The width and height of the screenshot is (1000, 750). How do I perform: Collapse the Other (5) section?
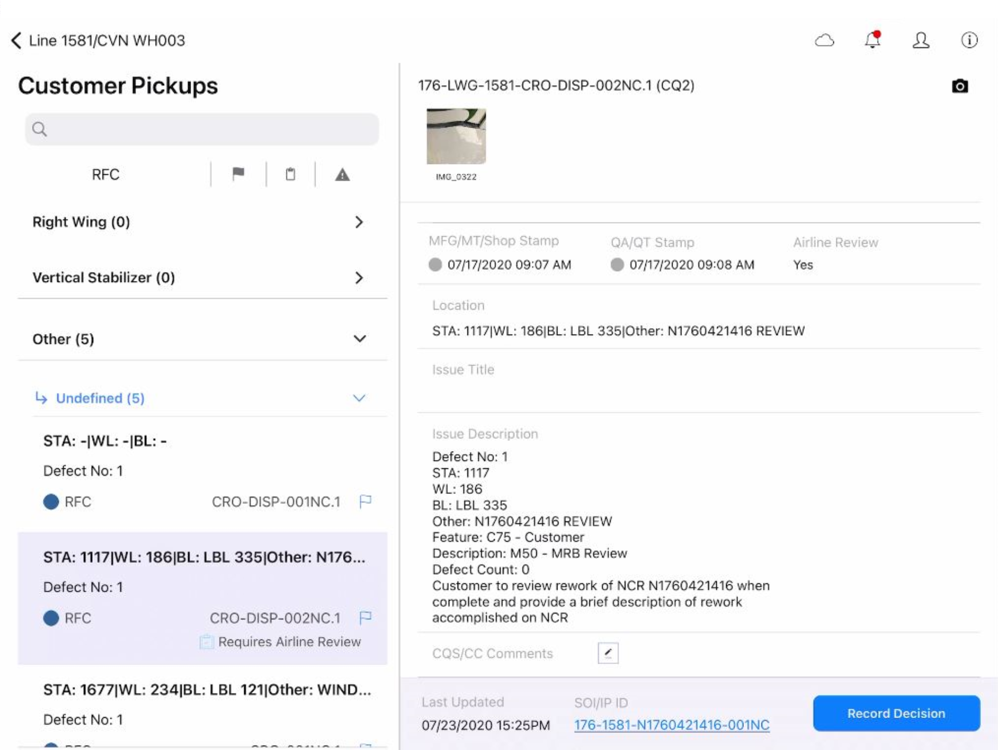pyautogui.click(x=202, y=339)
